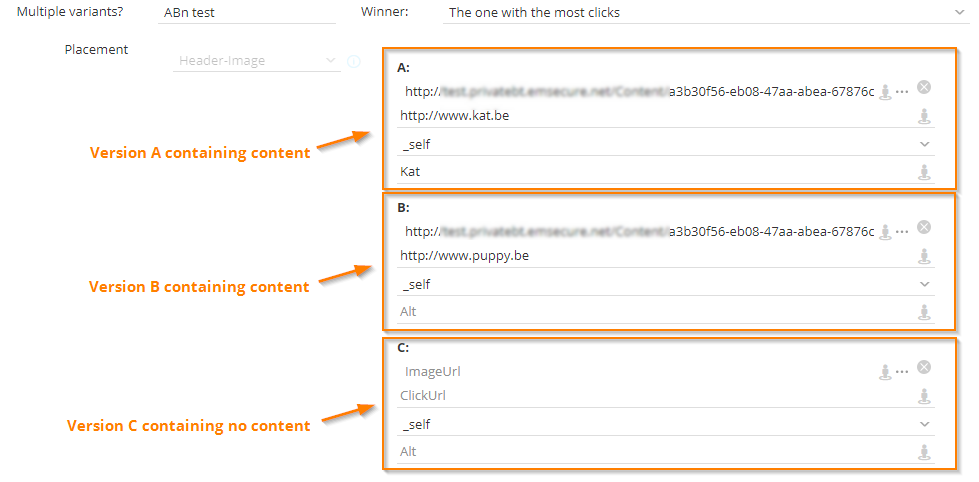
Task: Open ellipsis menu for variant C image
Action: (x=902, y=371)
